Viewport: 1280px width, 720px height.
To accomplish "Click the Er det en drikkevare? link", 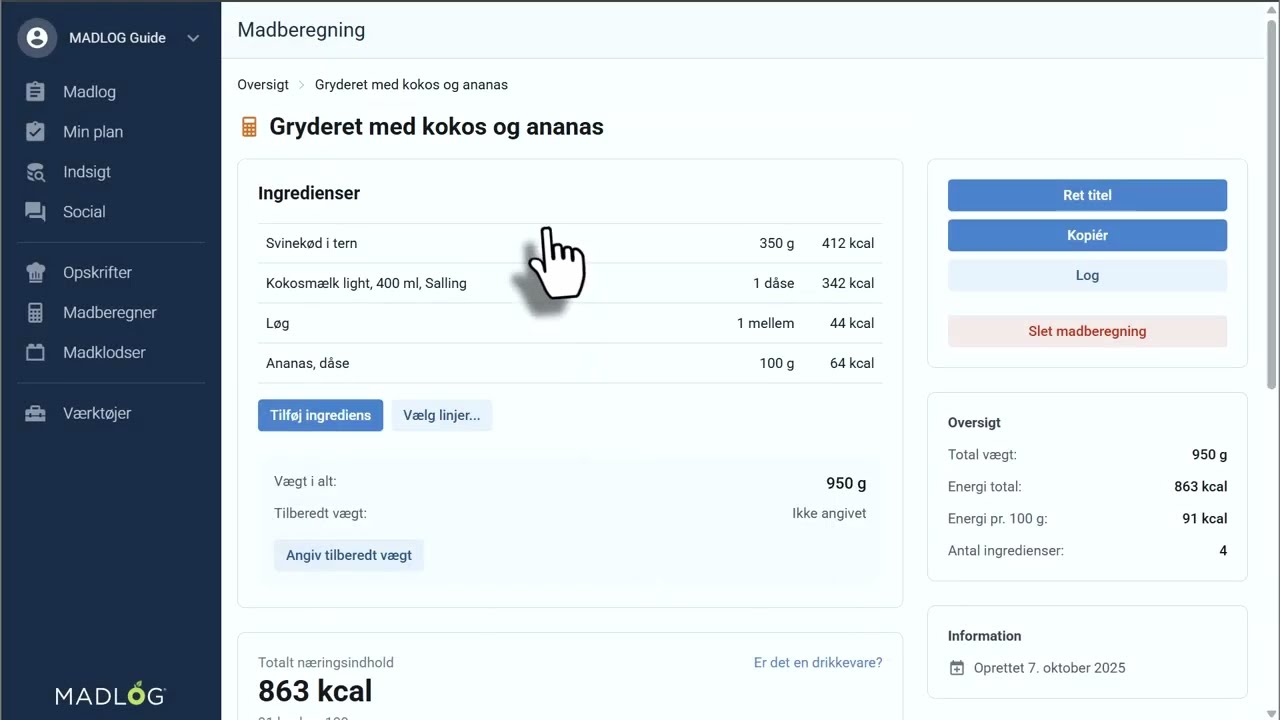I will click(x=817, y=662).
